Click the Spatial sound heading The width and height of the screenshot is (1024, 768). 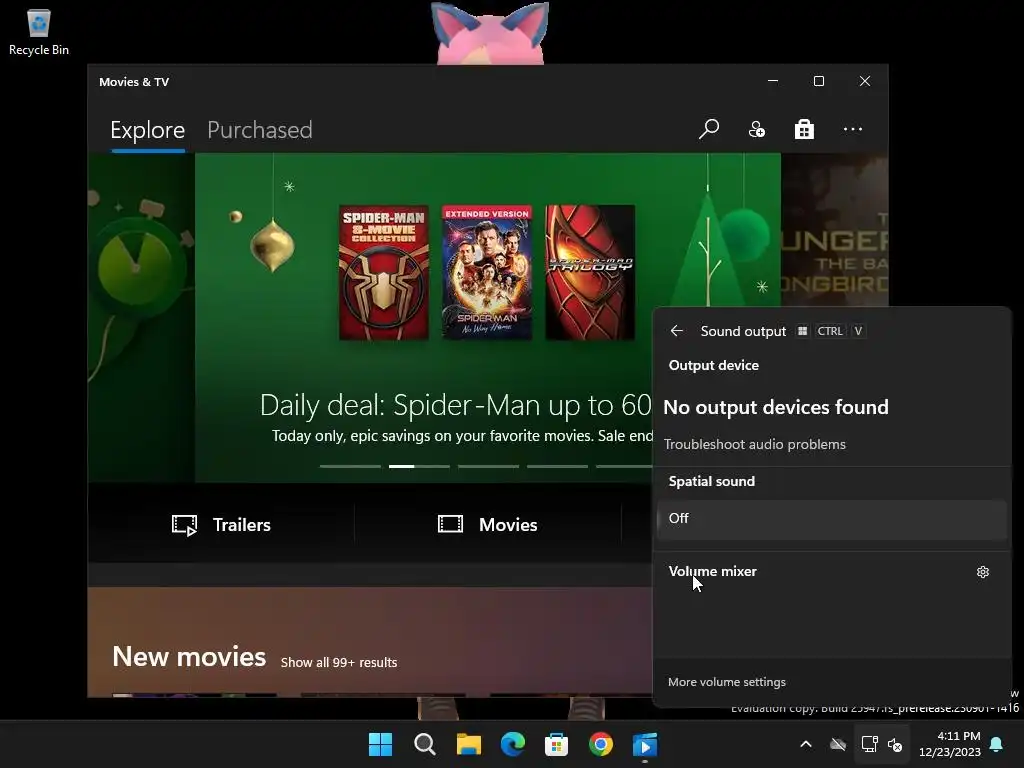pos(712,481)
